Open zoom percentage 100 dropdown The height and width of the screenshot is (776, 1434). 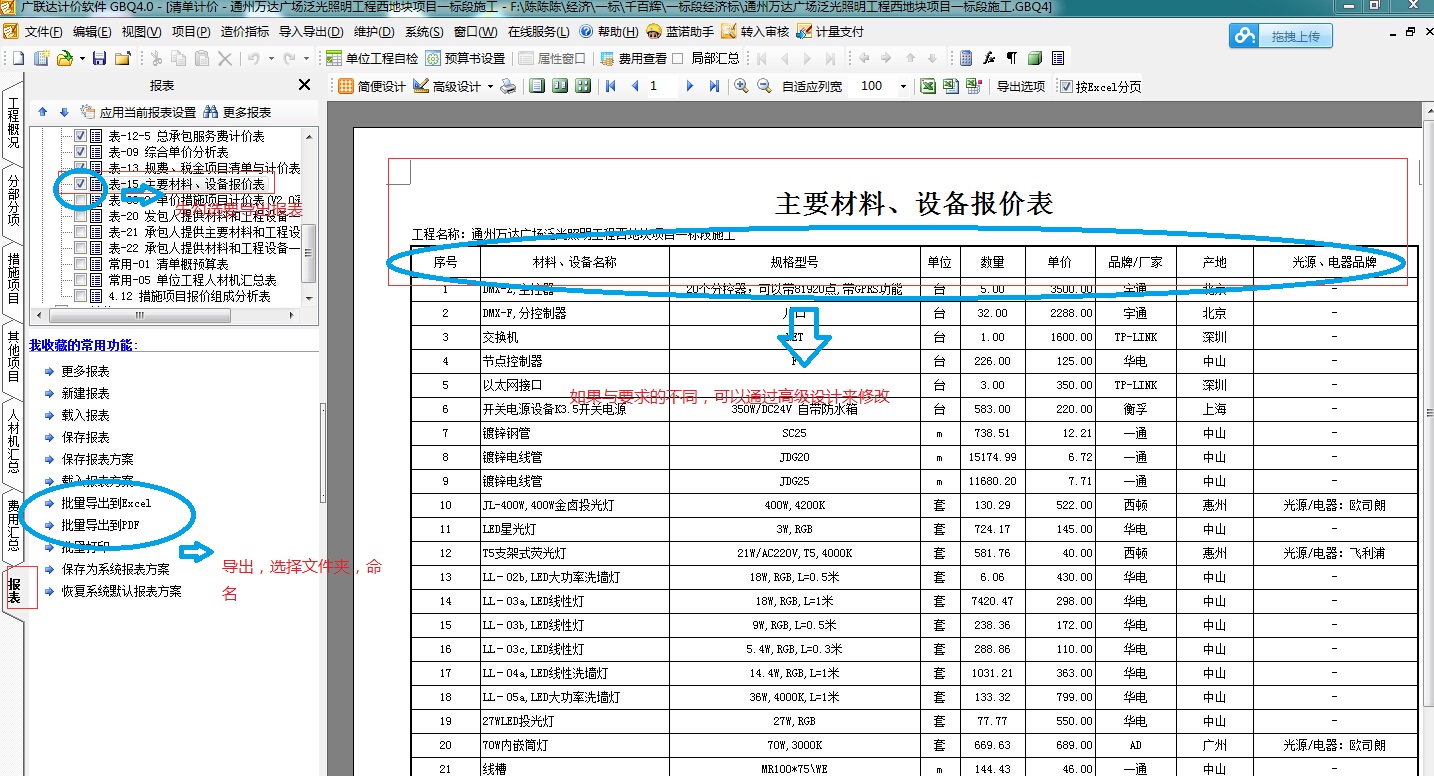pos(903,86)
